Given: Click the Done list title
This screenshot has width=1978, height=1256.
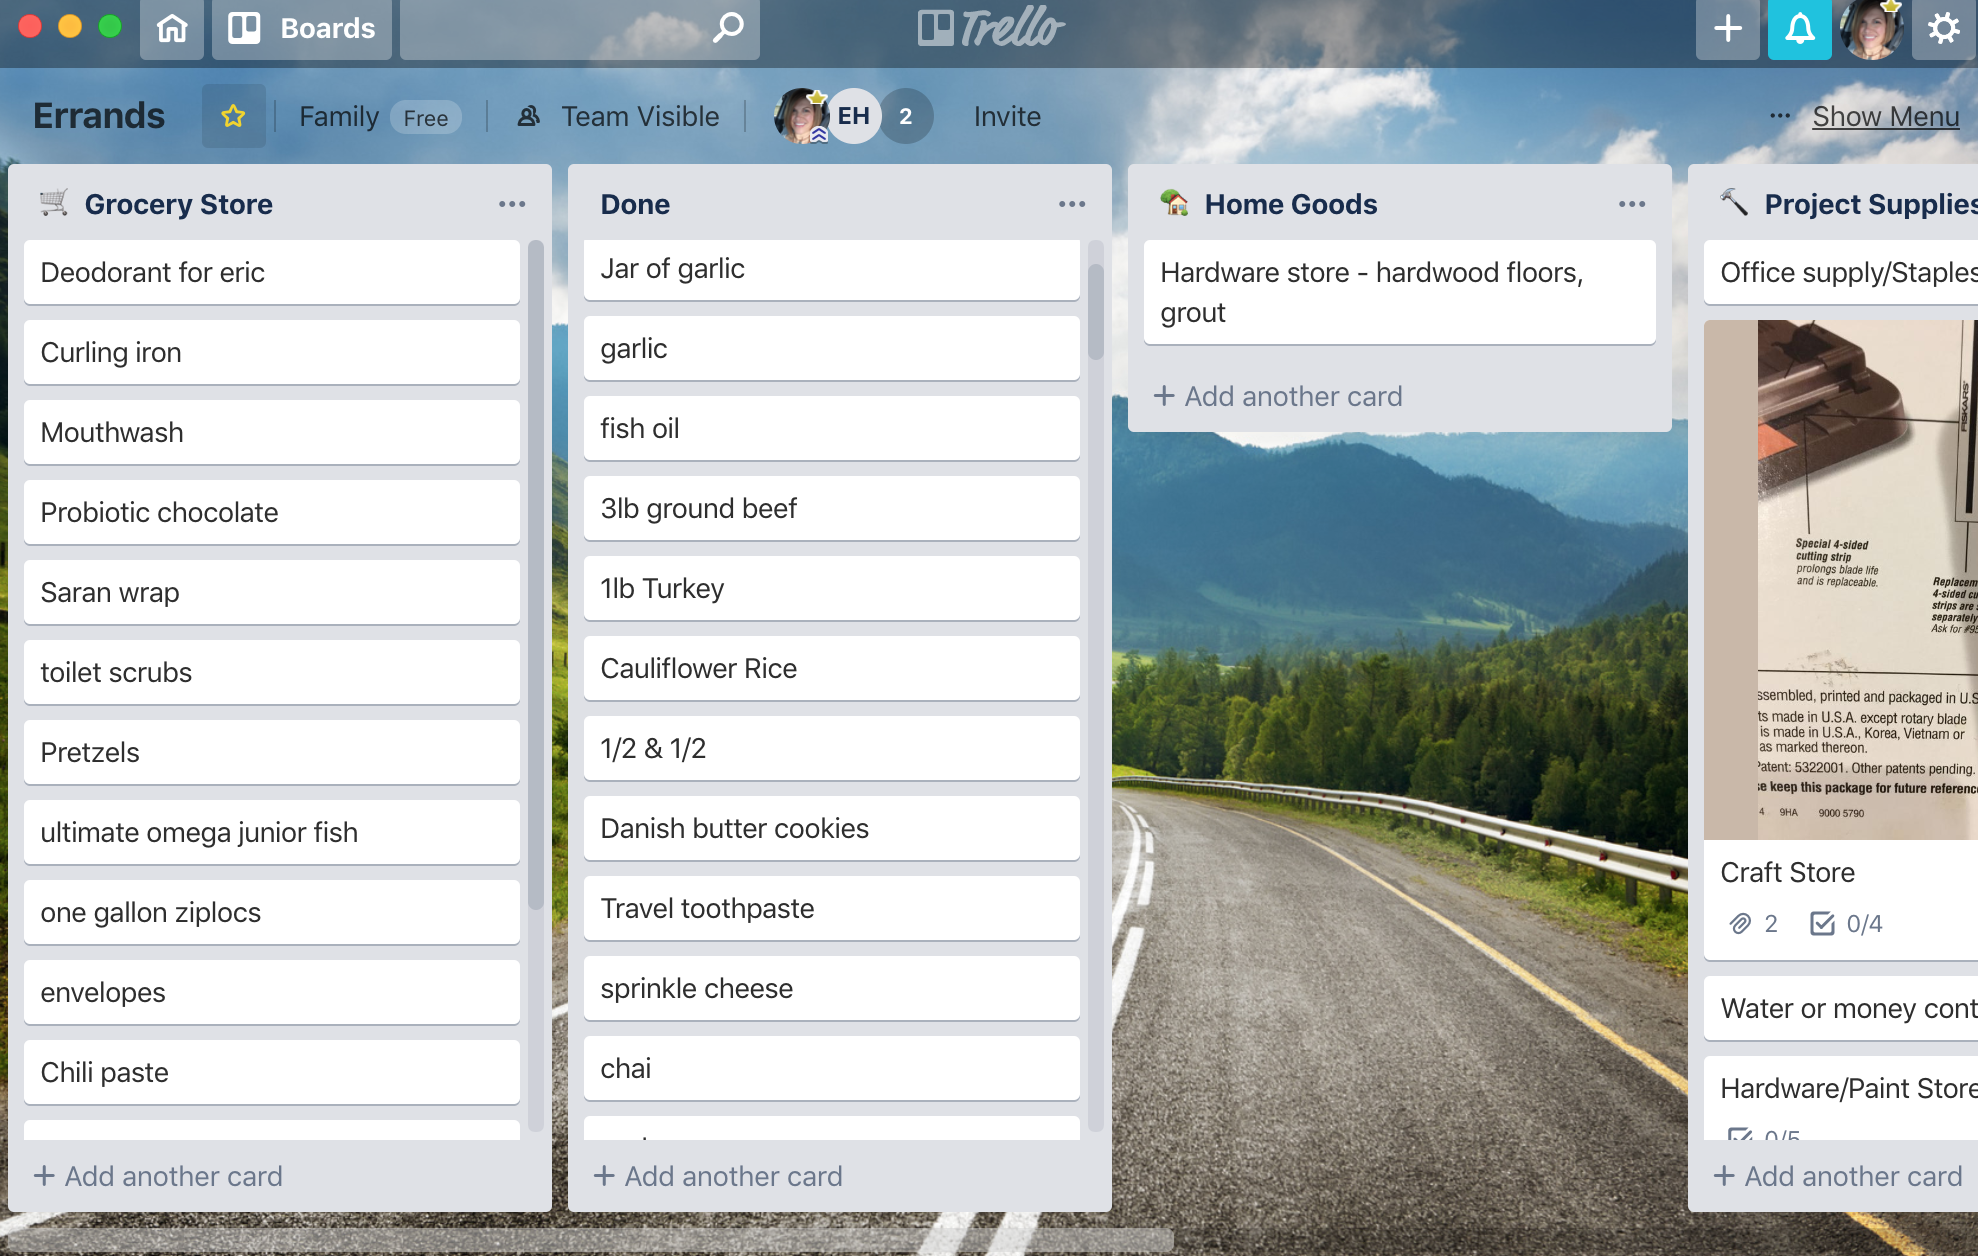Looking at the screenshot, I should pyautogui.click(x=635, y=204).
